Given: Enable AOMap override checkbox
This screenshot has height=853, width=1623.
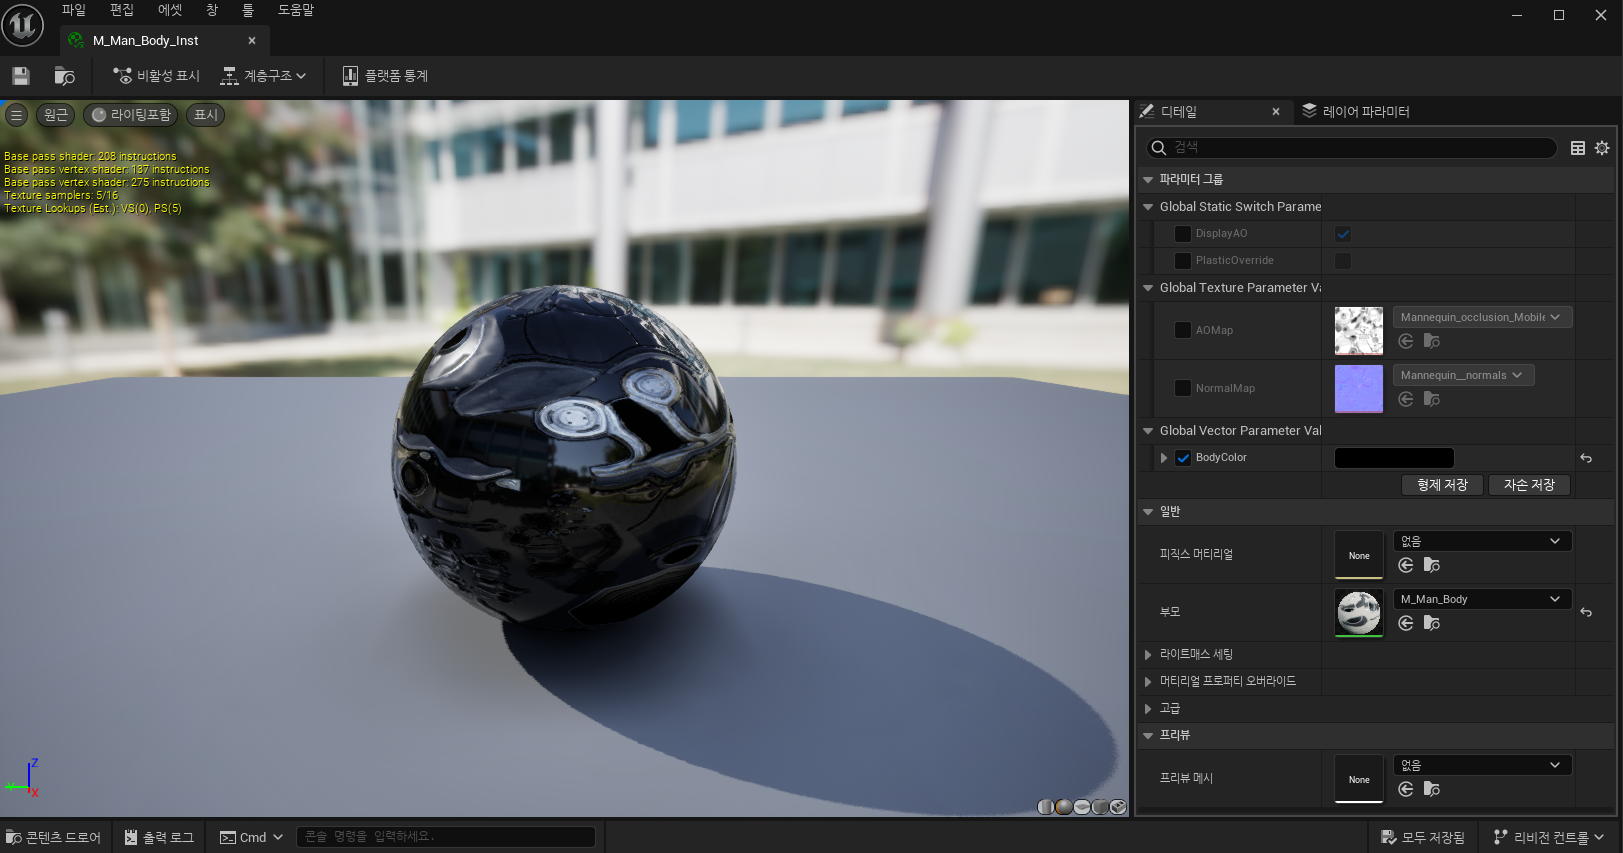Looking at the screenshot, I should [x=1183, y=330].
